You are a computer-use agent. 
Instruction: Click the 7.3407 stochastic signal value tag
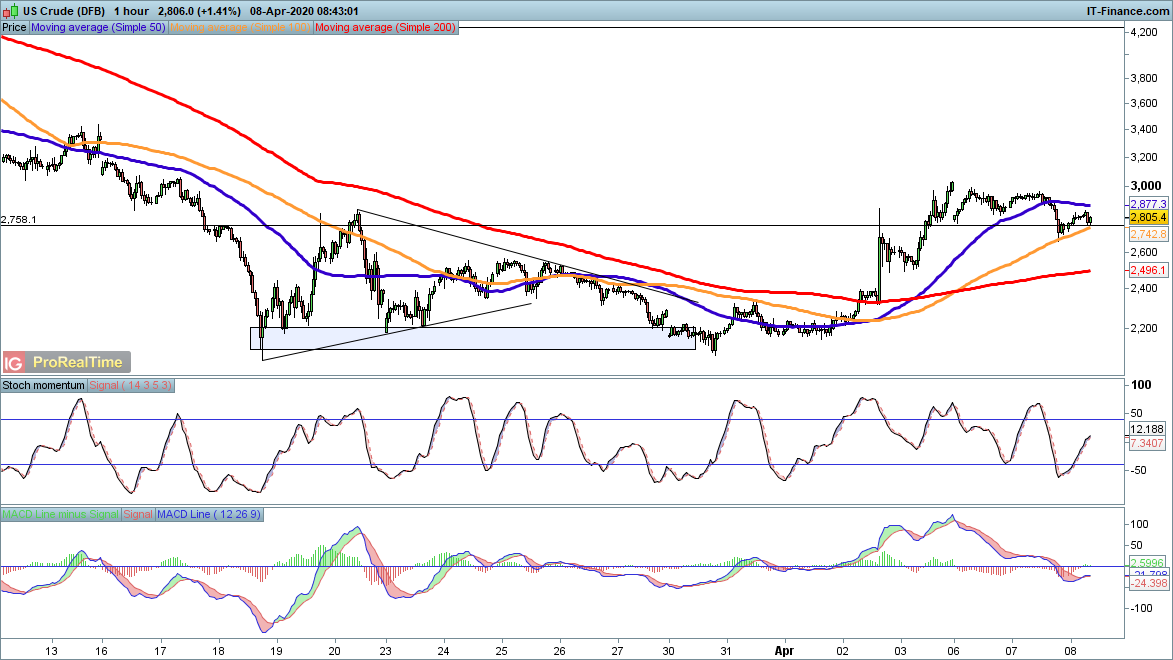pos(1147,443)
